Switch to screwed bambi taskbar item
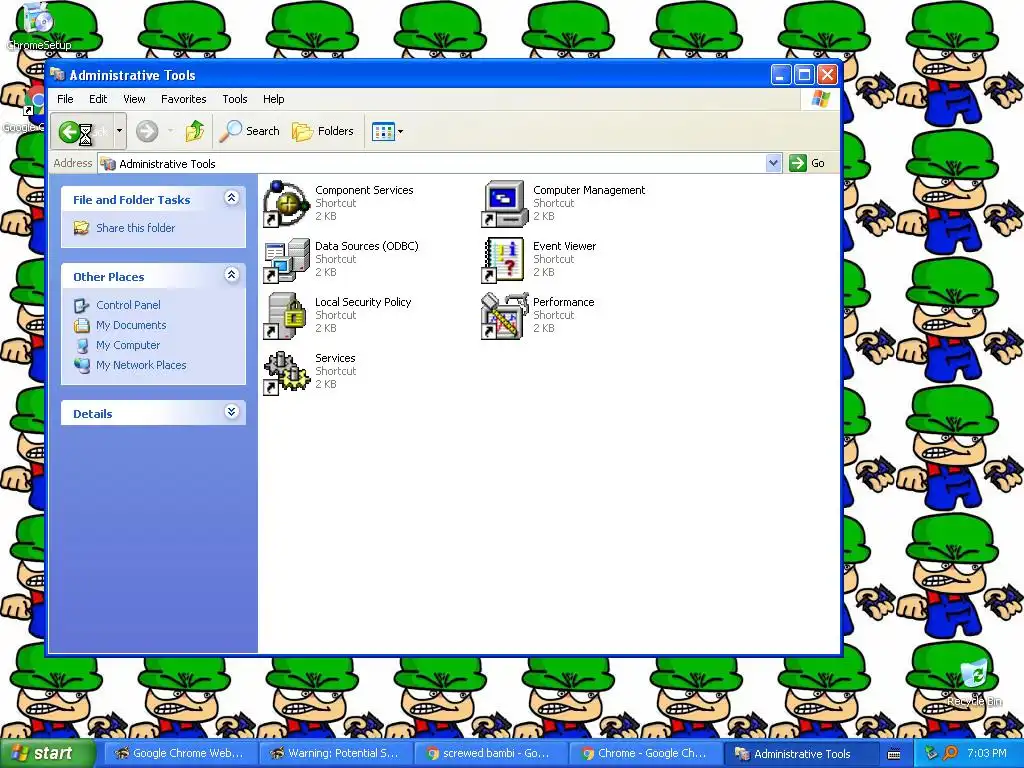The image size is (1024, 768). click(x=490, y=754)
